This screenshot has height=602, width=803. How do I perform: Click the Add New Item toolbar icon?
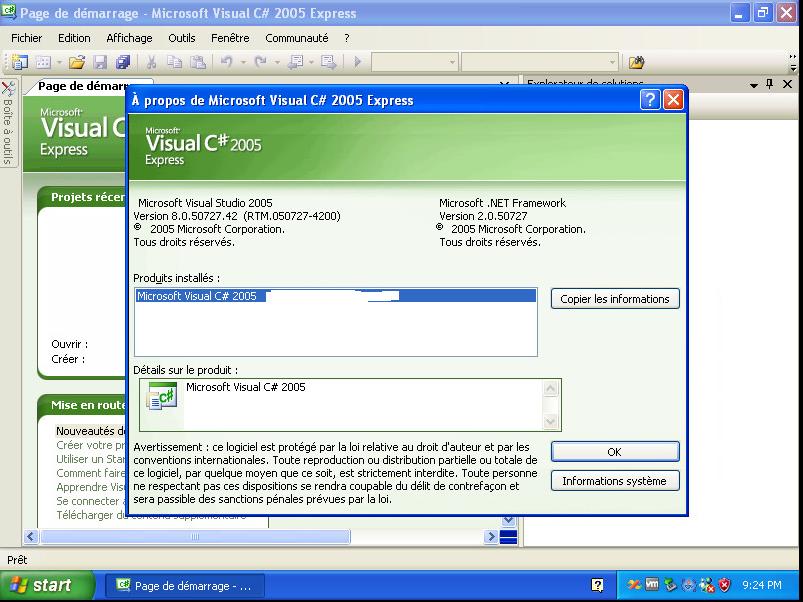43,62
